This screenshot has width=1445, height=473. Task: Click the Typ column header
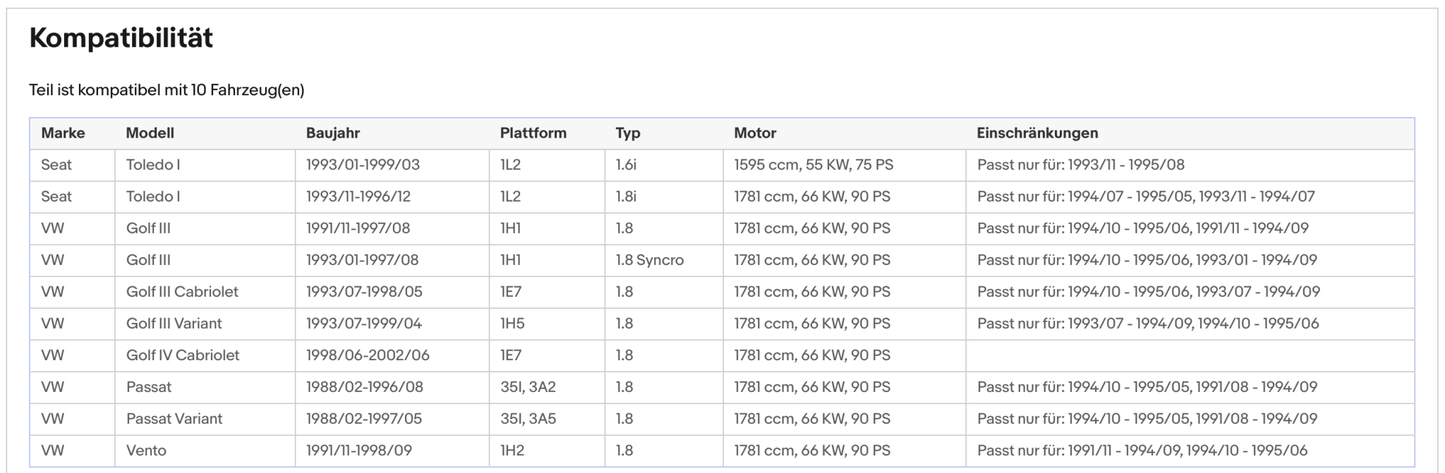628,133
